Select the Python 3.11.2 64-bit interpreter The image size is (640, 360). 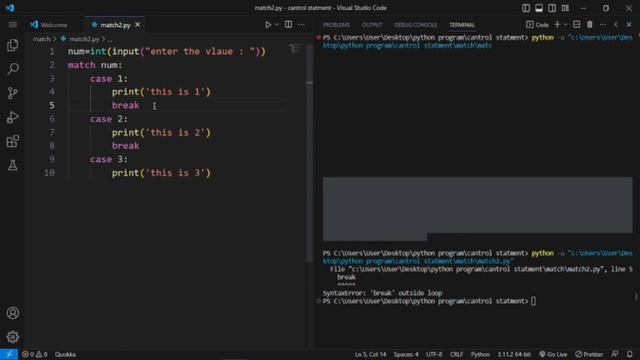click(514, 354)
